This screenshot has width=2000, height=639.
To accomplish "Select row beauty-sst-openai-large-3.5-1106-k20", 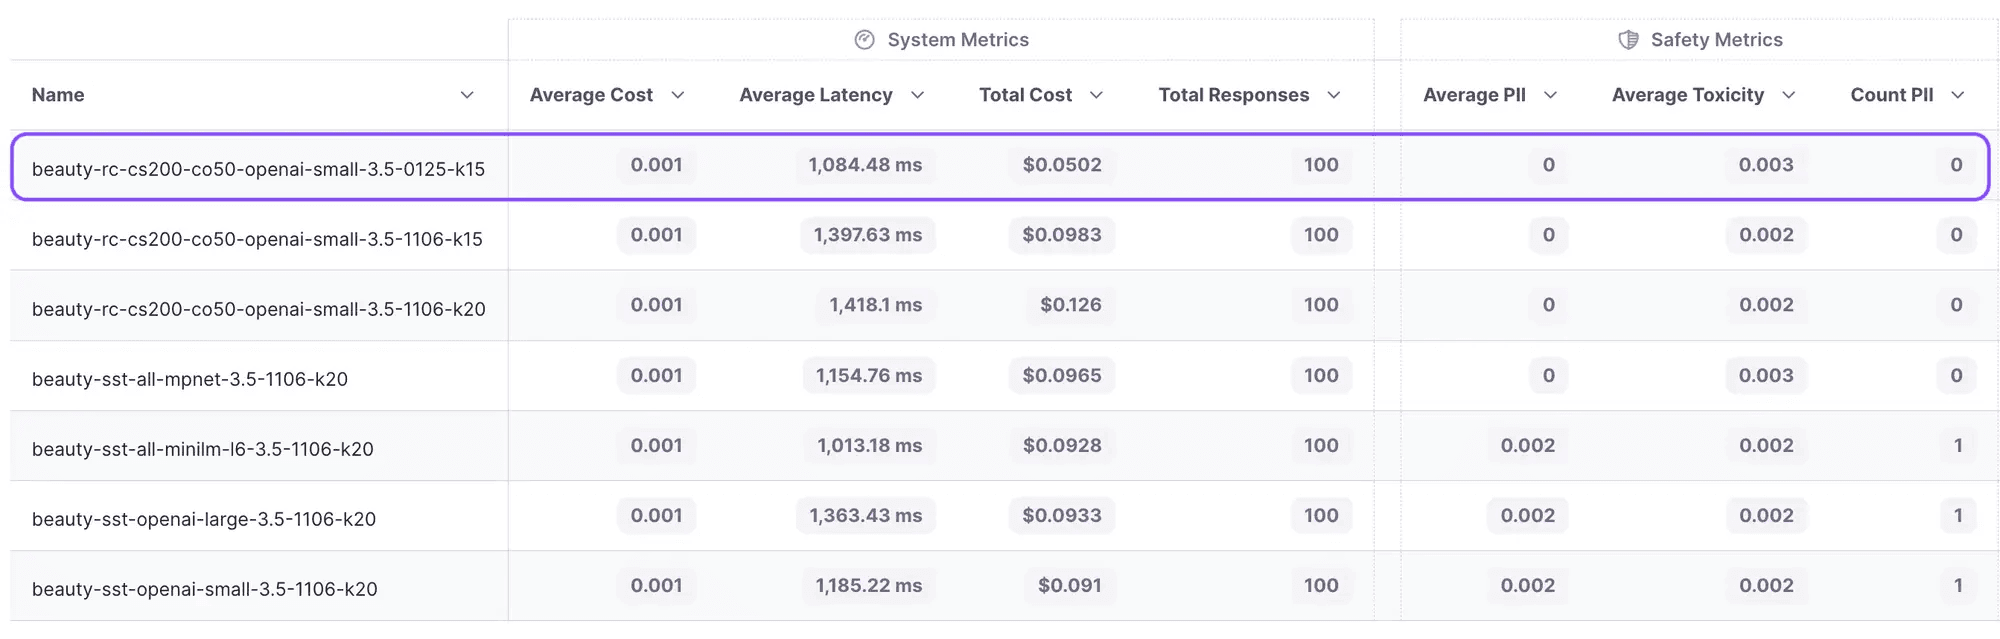I will pyautogui.click(x=1004, y=515).
